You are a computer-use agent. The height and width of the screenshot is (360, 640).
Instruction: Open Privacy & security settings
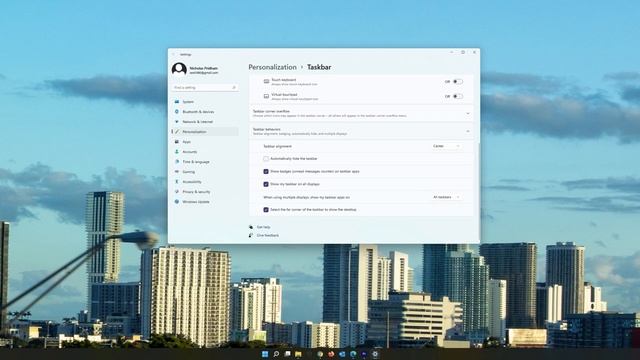pos(205,192)
